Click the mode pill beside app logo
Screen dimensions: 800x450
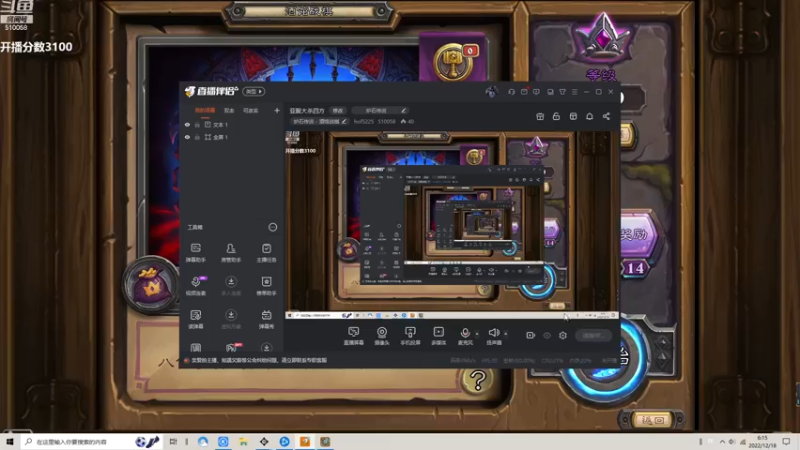coord(254,91)
